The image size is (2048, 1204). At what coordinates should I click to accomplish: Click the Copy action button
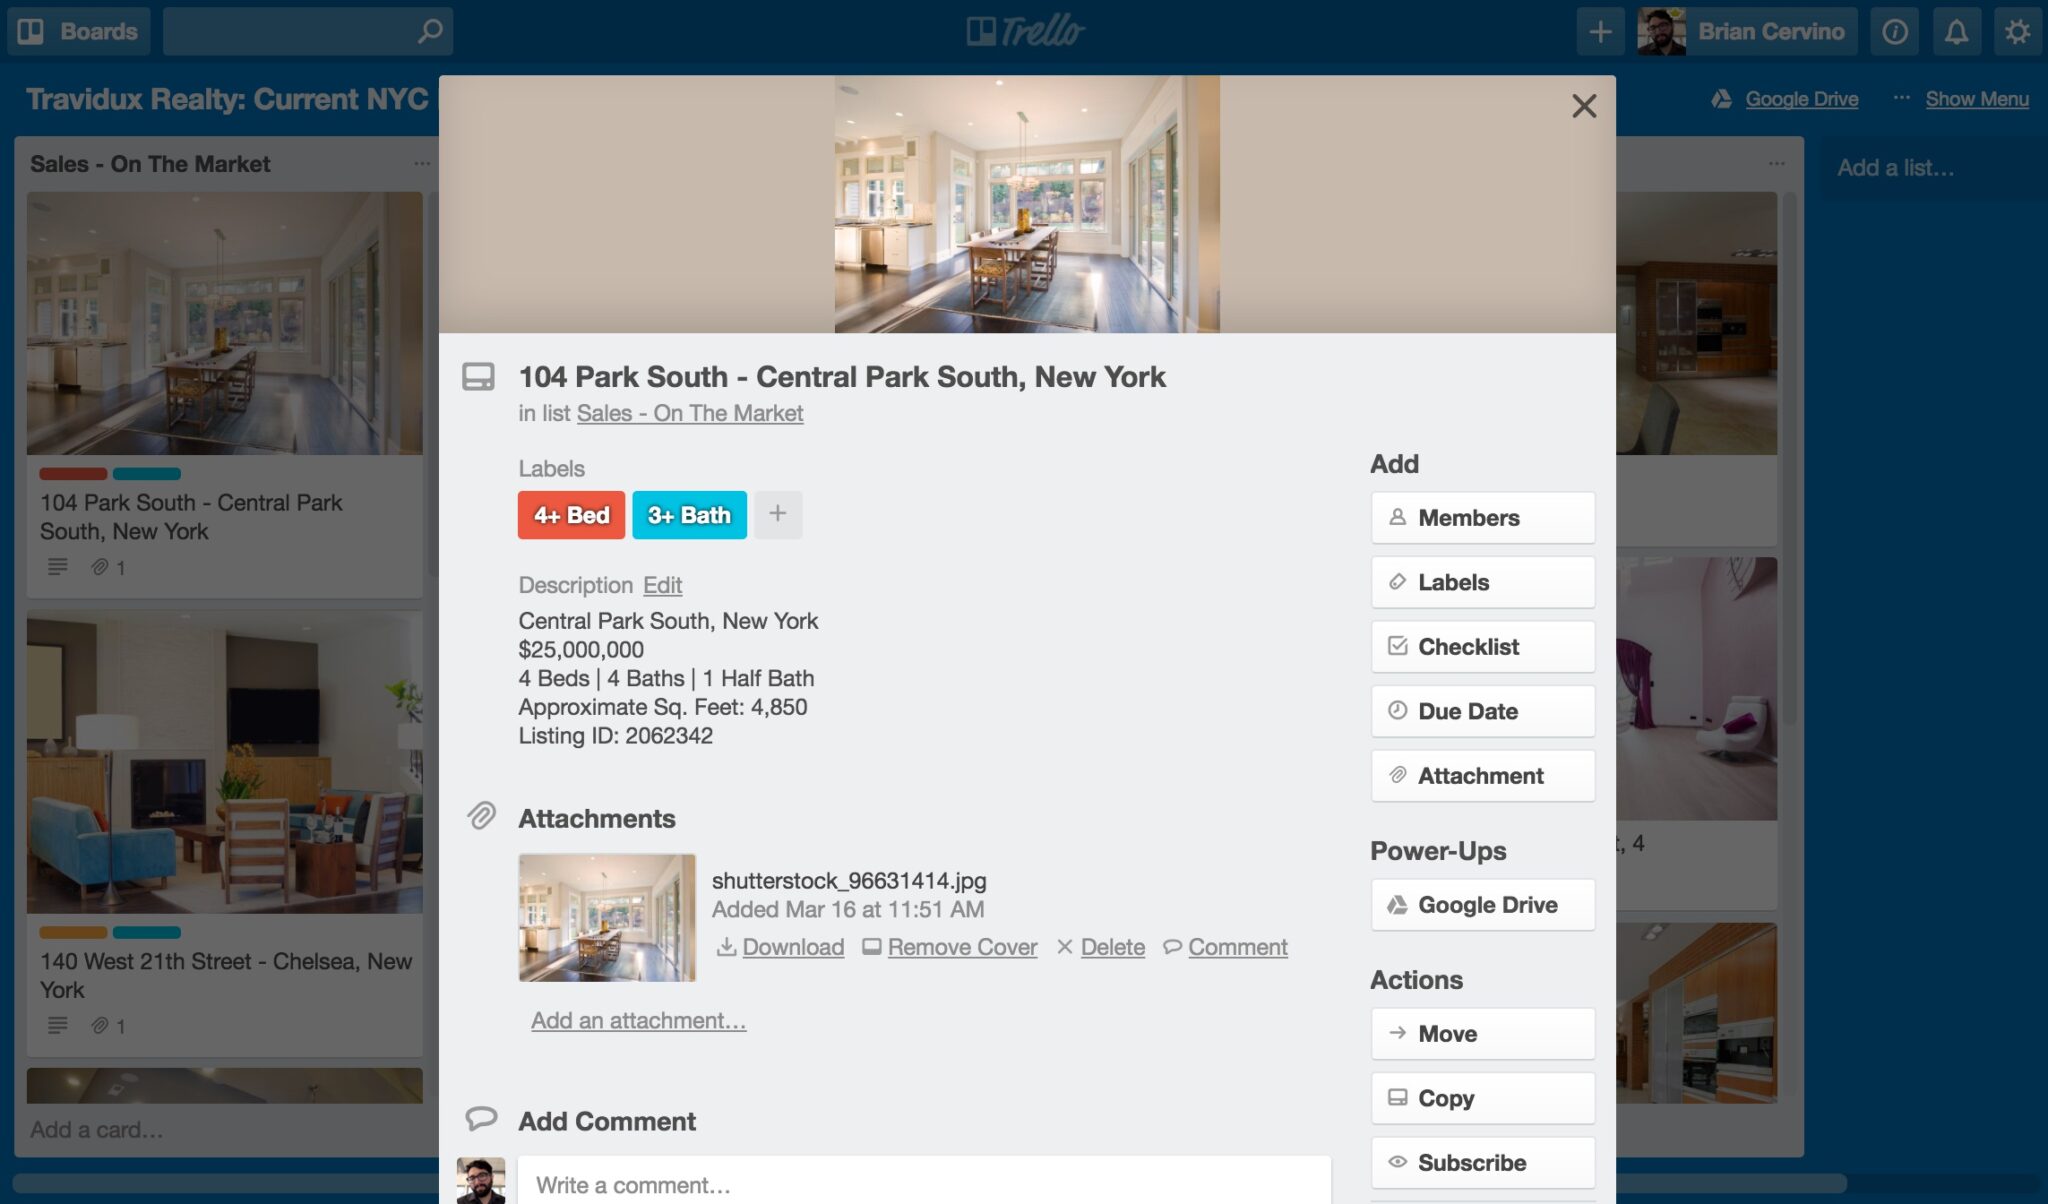point(1482,1098)
